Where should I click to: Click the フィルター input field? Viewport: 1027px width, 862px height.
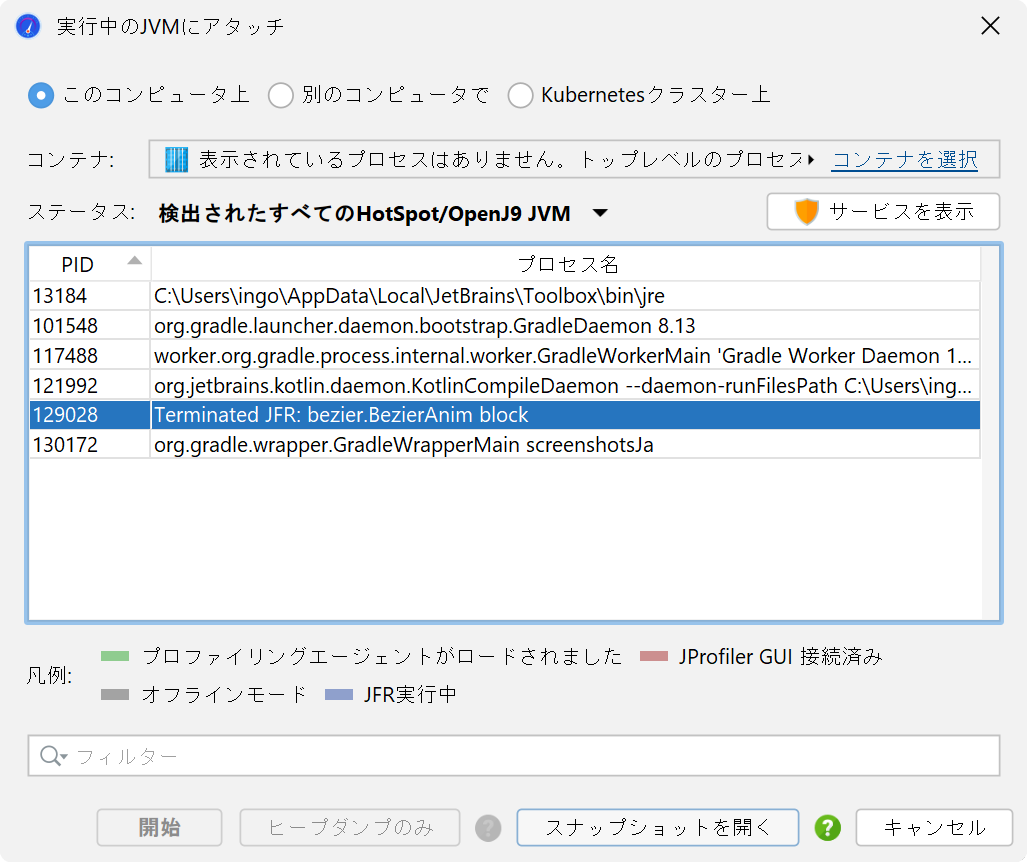tap(514, 756)
